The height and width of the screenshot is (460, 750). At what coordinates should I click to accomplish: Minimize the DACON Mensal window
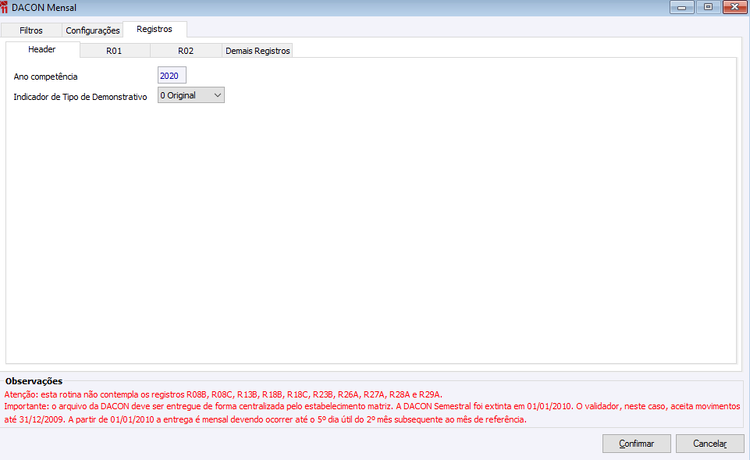coord(682,7)
